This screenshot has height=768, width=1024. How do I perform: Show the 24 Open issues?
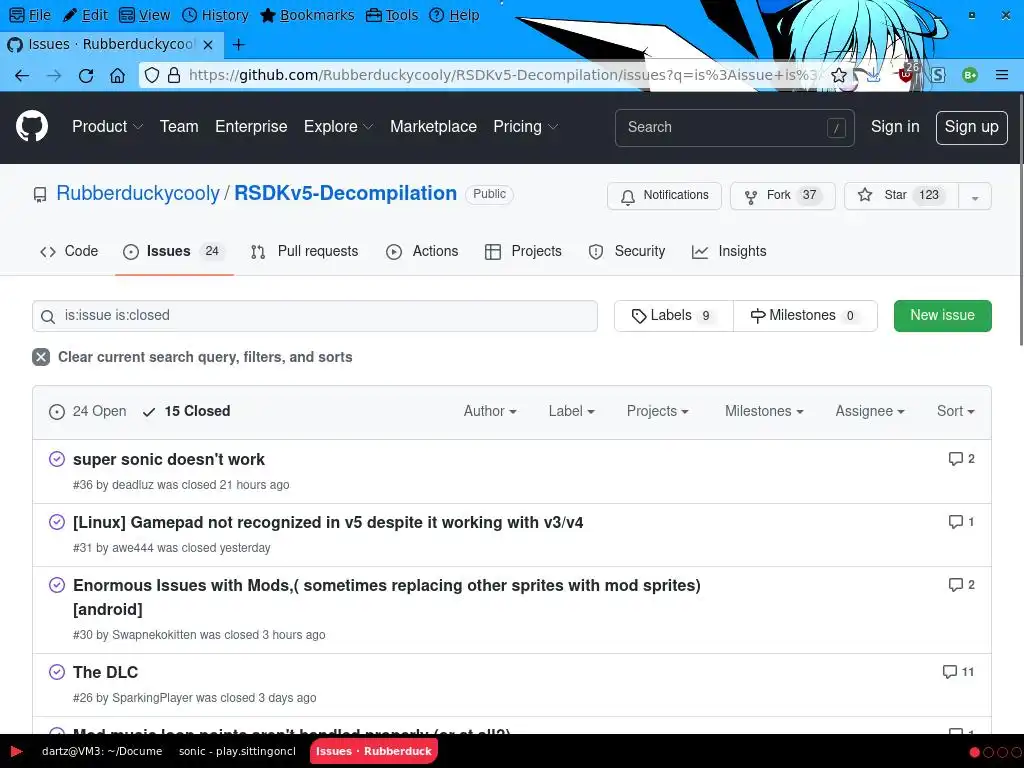tap(88, 411)
